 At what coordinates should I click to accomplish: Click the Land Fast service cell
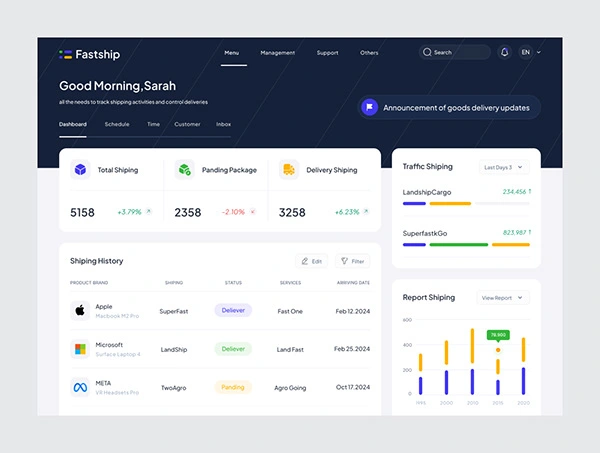[x=290, y=349]
